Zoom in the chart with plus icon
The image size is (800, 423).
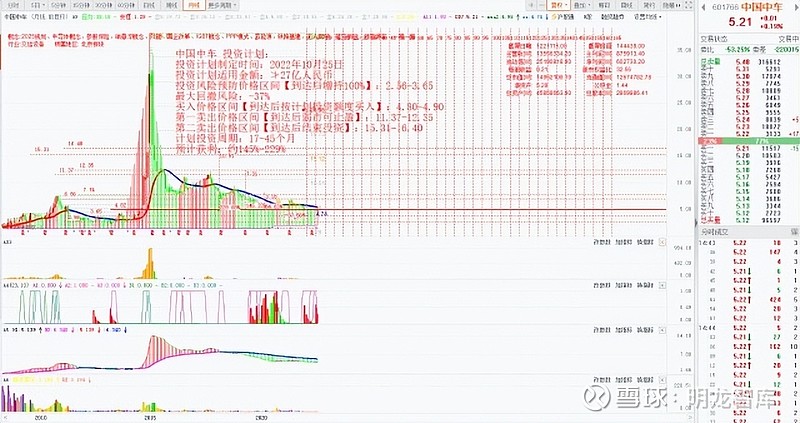coord(532,5)
